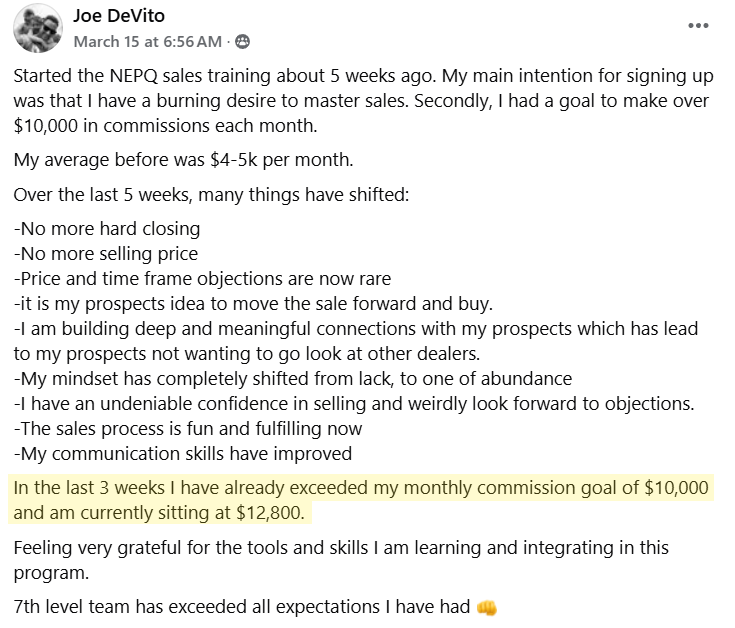Viewport: 735px width, 628px height.
Task: Click the "-No more selling price" line
Action: 105,253
